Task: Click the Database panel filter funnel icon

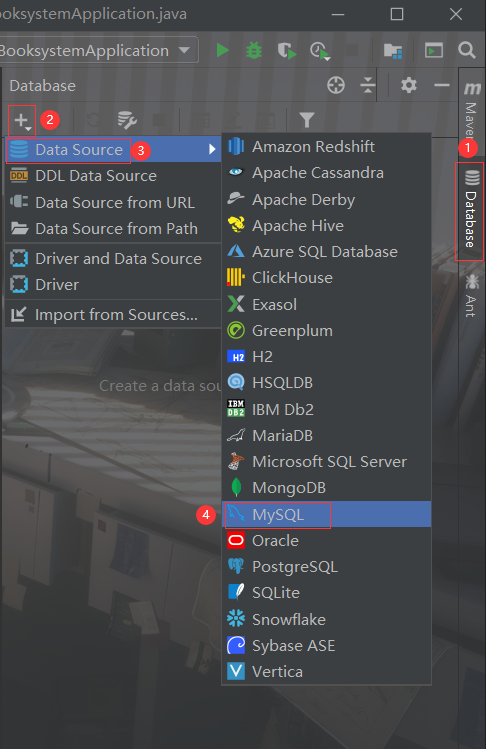Action: 306,120
